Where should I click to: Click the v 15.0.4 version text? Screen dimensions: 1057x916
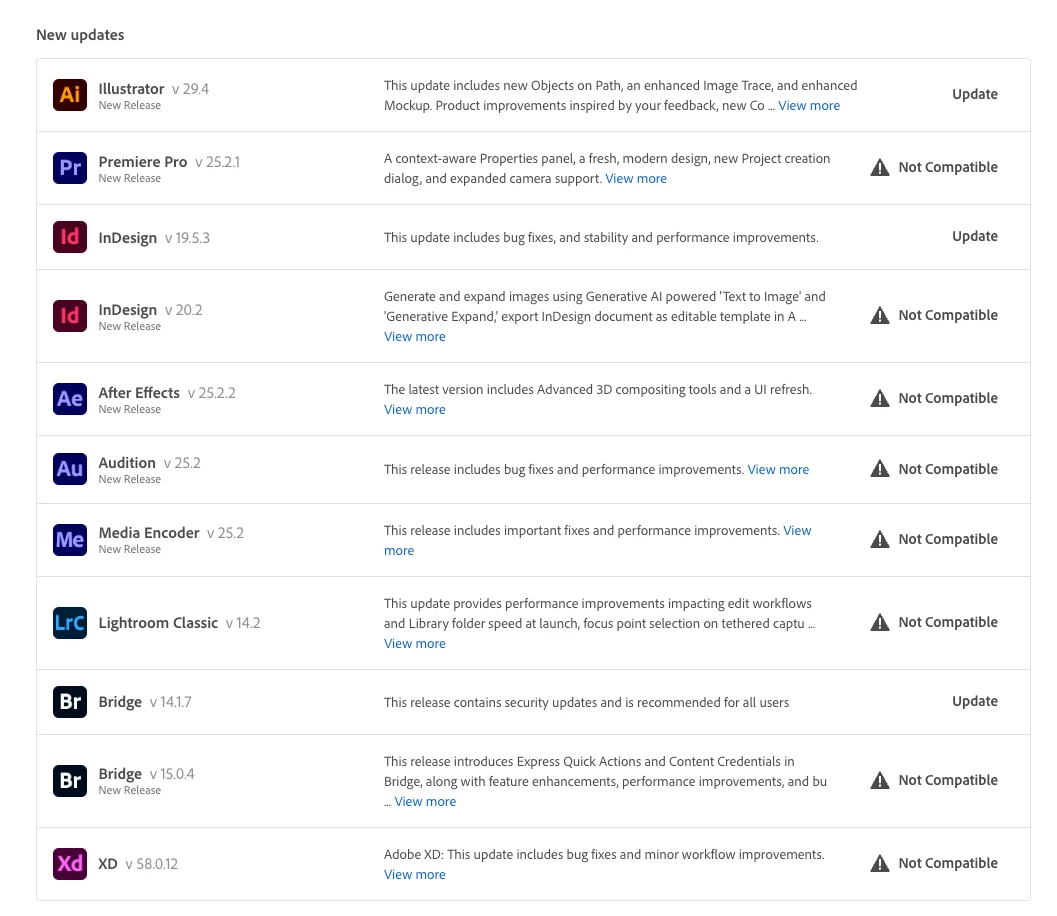tap(171, 774)
